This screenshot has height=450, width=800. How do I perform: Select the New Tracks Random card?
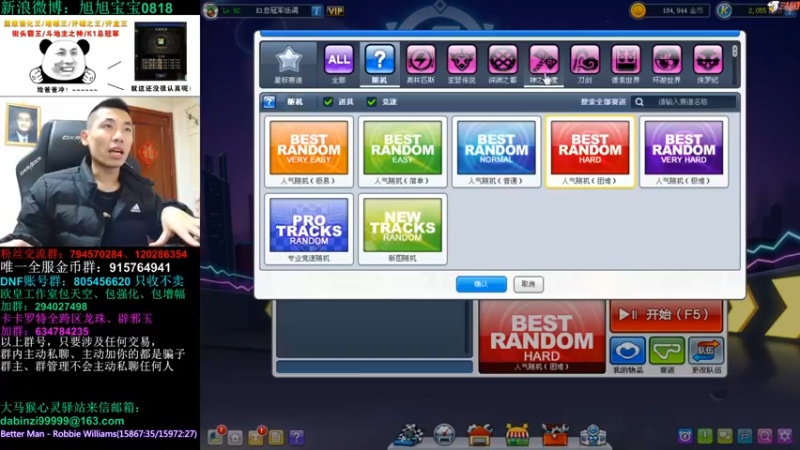click(403, 229)
